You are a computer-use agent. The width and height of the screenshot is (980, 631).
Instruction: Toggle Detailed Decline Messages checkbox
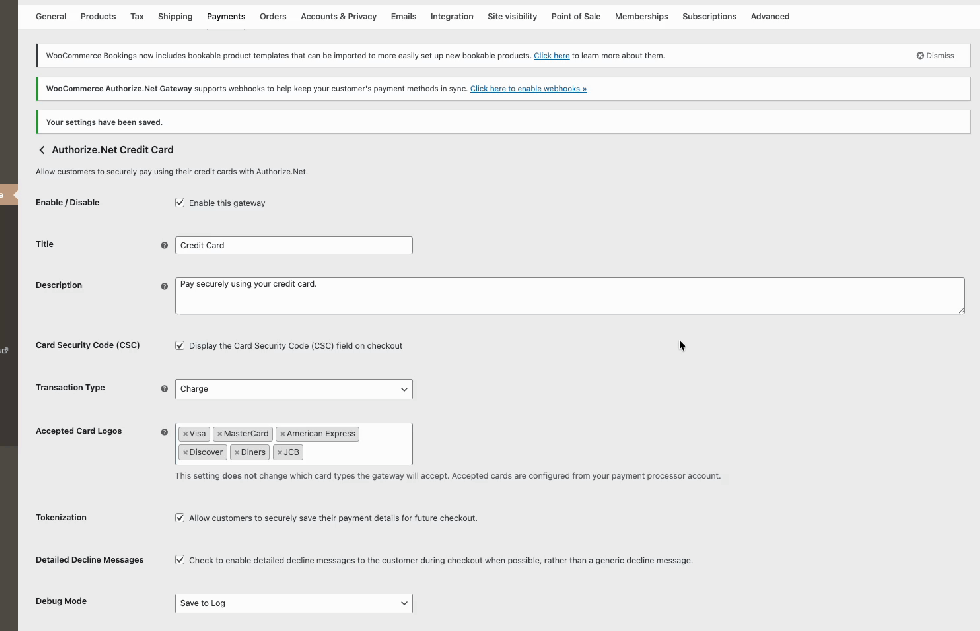(x=179, y=560)
